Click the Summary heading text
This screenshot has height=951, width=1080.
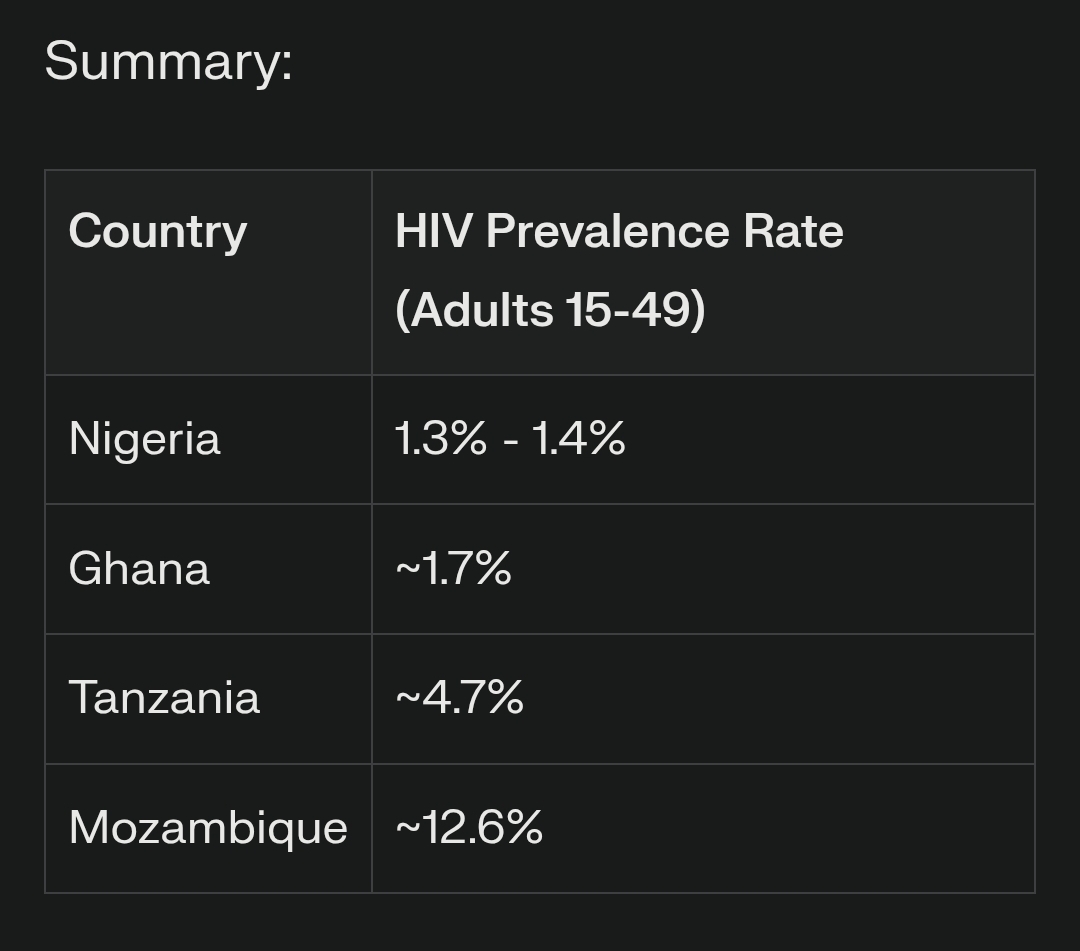pos(168,61)
